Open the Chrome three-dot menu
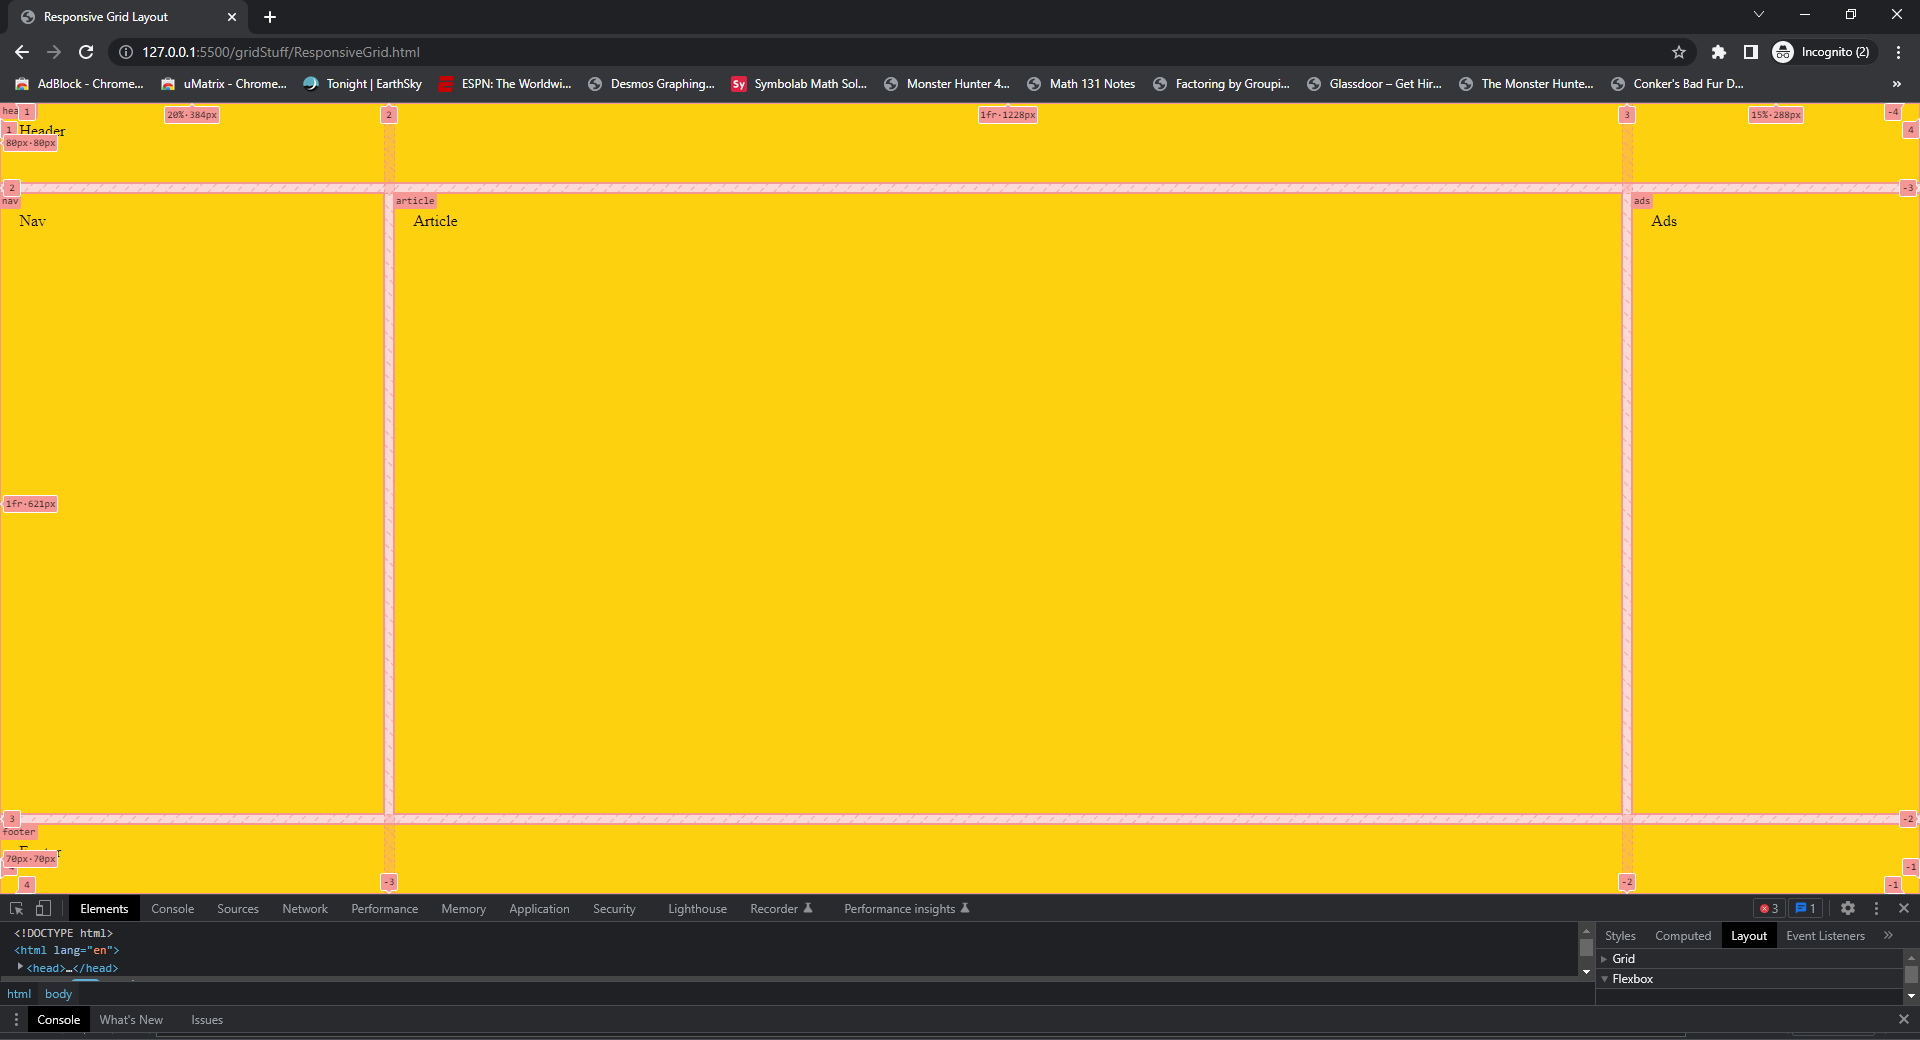Image resolution: width=1920 pixels, height=1040 pixels. coord(1898,52)
